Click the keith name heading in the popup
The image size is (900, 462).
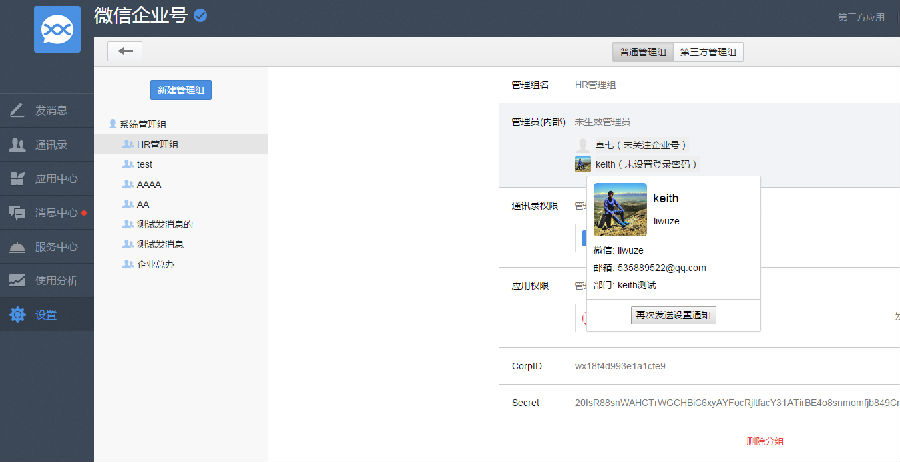coord(666,198)
